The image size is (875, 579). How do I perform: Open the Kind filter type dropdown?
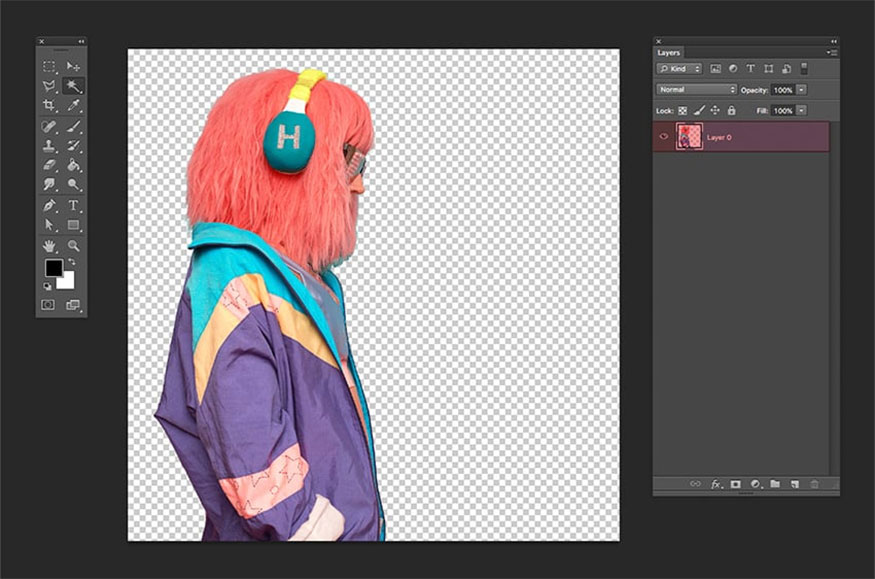(x=679, y=69)
